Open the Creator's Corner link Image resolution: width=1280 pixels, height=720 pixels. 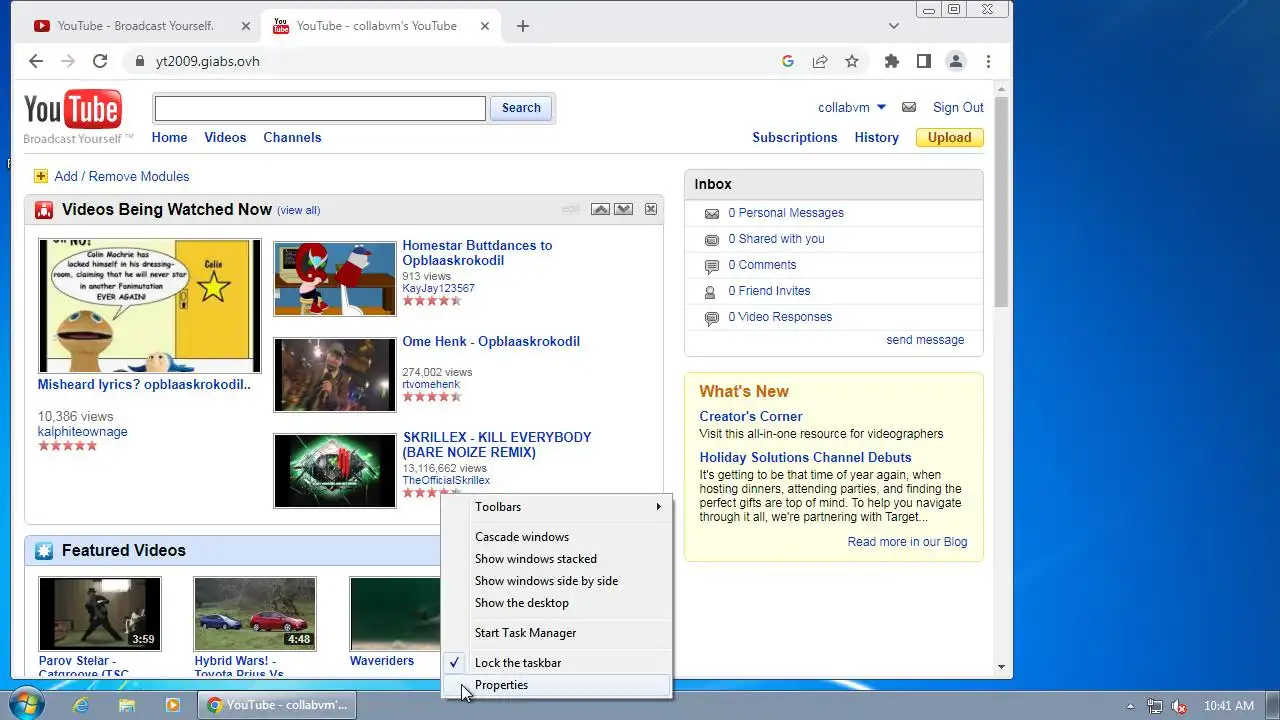pos(751,416)
